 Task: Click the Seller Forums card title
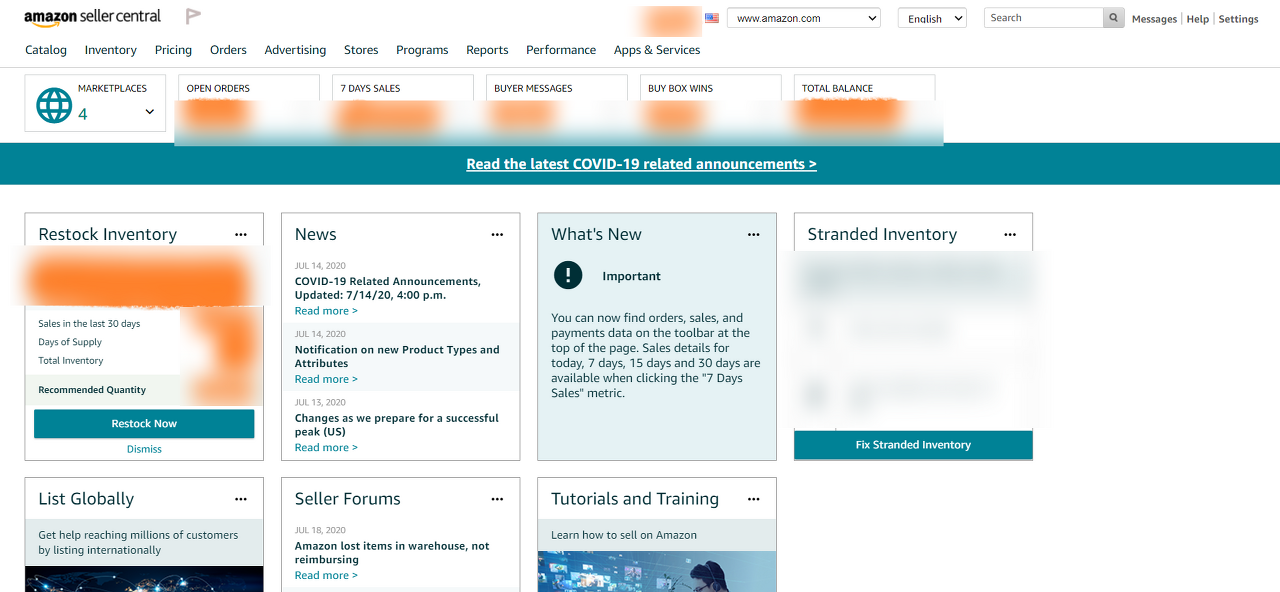pos(348,499)
